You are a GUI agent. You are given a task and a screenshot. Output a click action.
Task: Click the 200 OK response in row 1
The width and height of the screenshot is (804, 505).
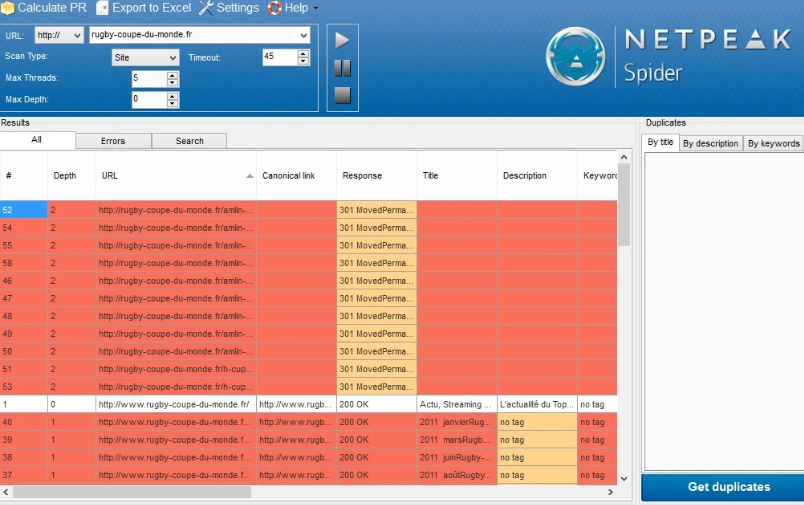pos(376,404)
